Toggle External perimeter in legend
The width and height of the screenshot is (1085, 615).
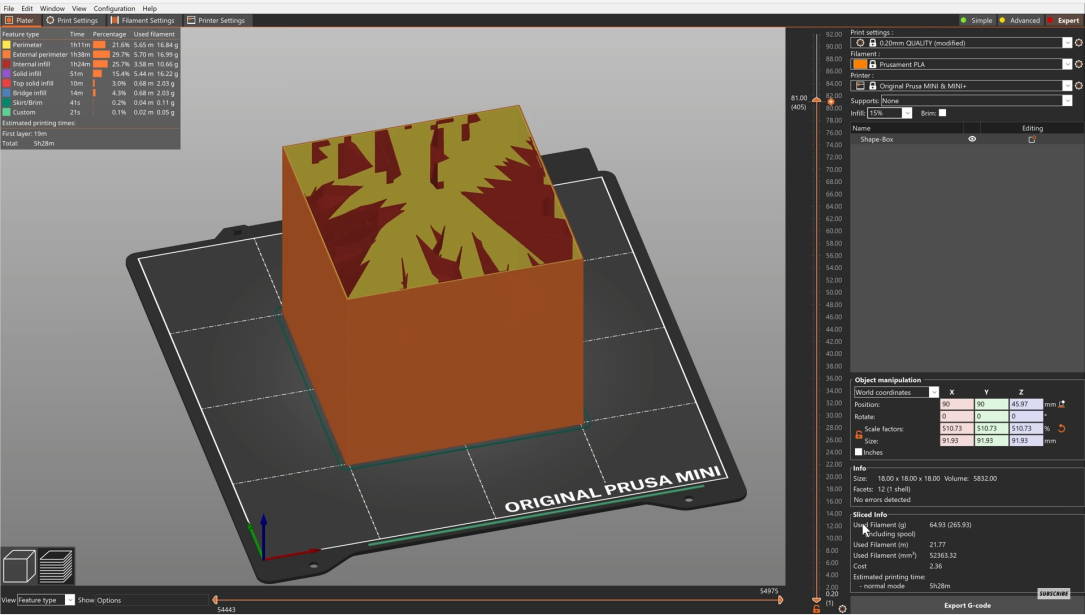[x=35, y=54]
